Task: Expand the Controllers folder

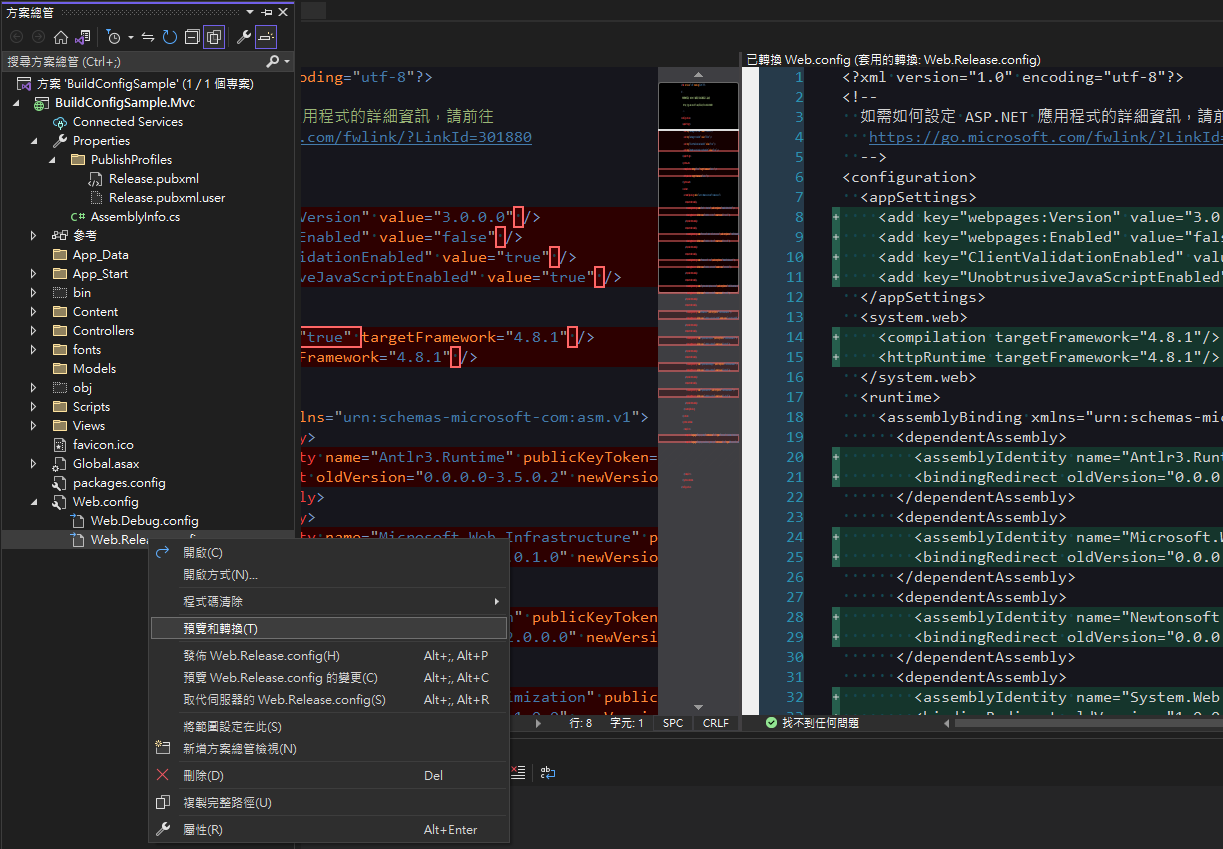Action: [x=33, y=330]
